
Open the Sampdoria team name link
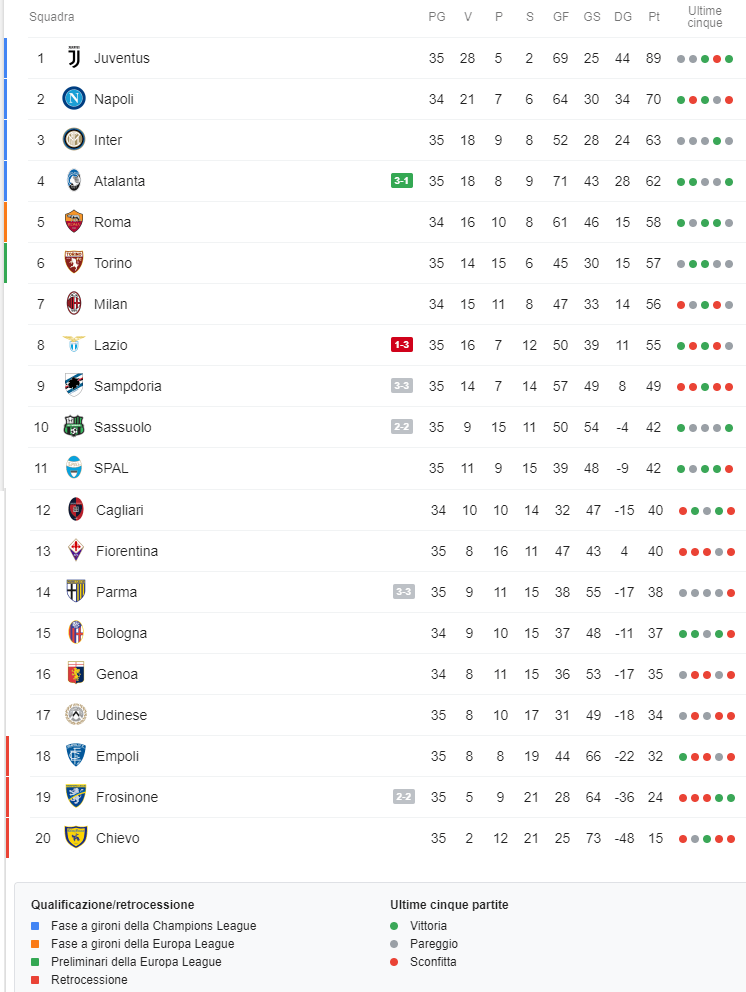pos(128,386)
